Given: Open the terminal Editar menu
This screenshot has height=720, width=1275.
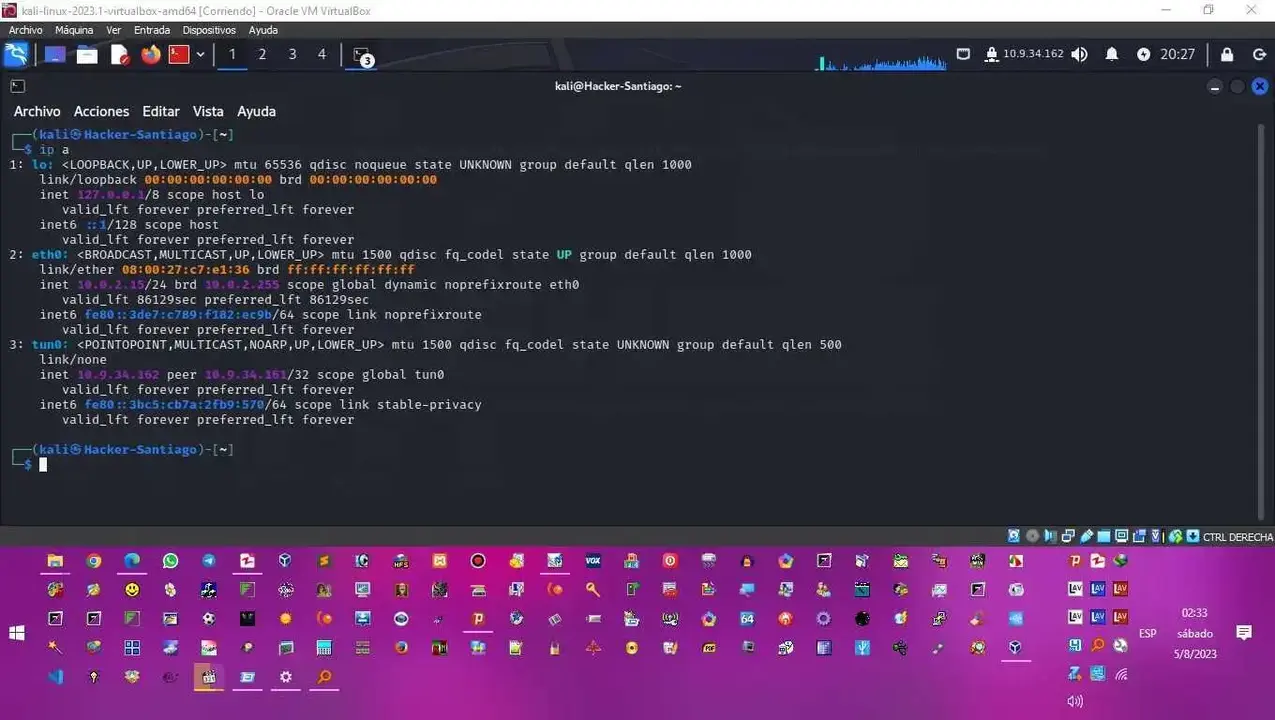Looking at the screenshot, I should (161, 111).
